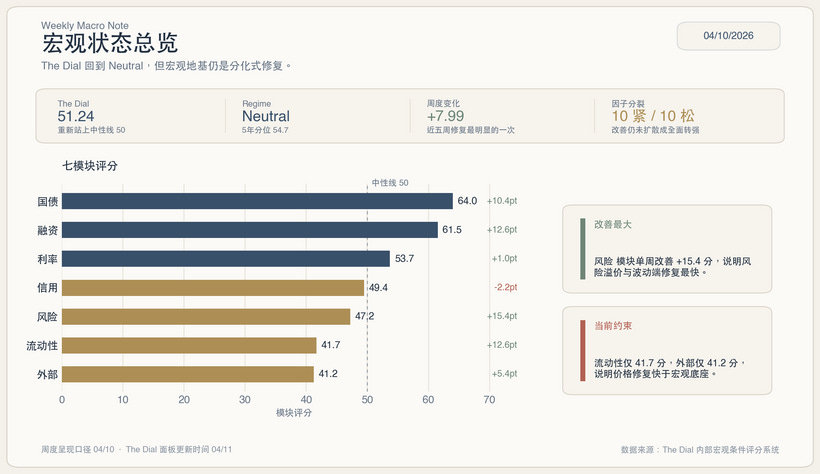The height and width of the screenshot is (474, 820).
Task: Click the 改善最大 card heading
Action: 613,224
